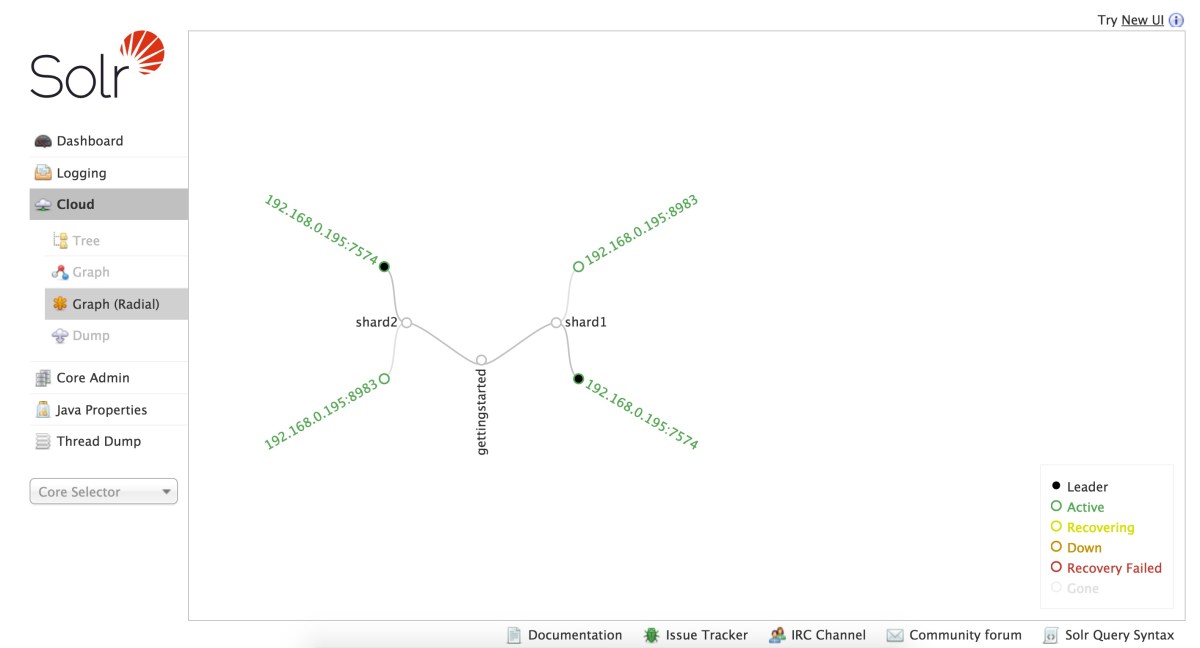Click the Dump cloud icon
This screenshot has width=1200, height=648.
(60, 336)
